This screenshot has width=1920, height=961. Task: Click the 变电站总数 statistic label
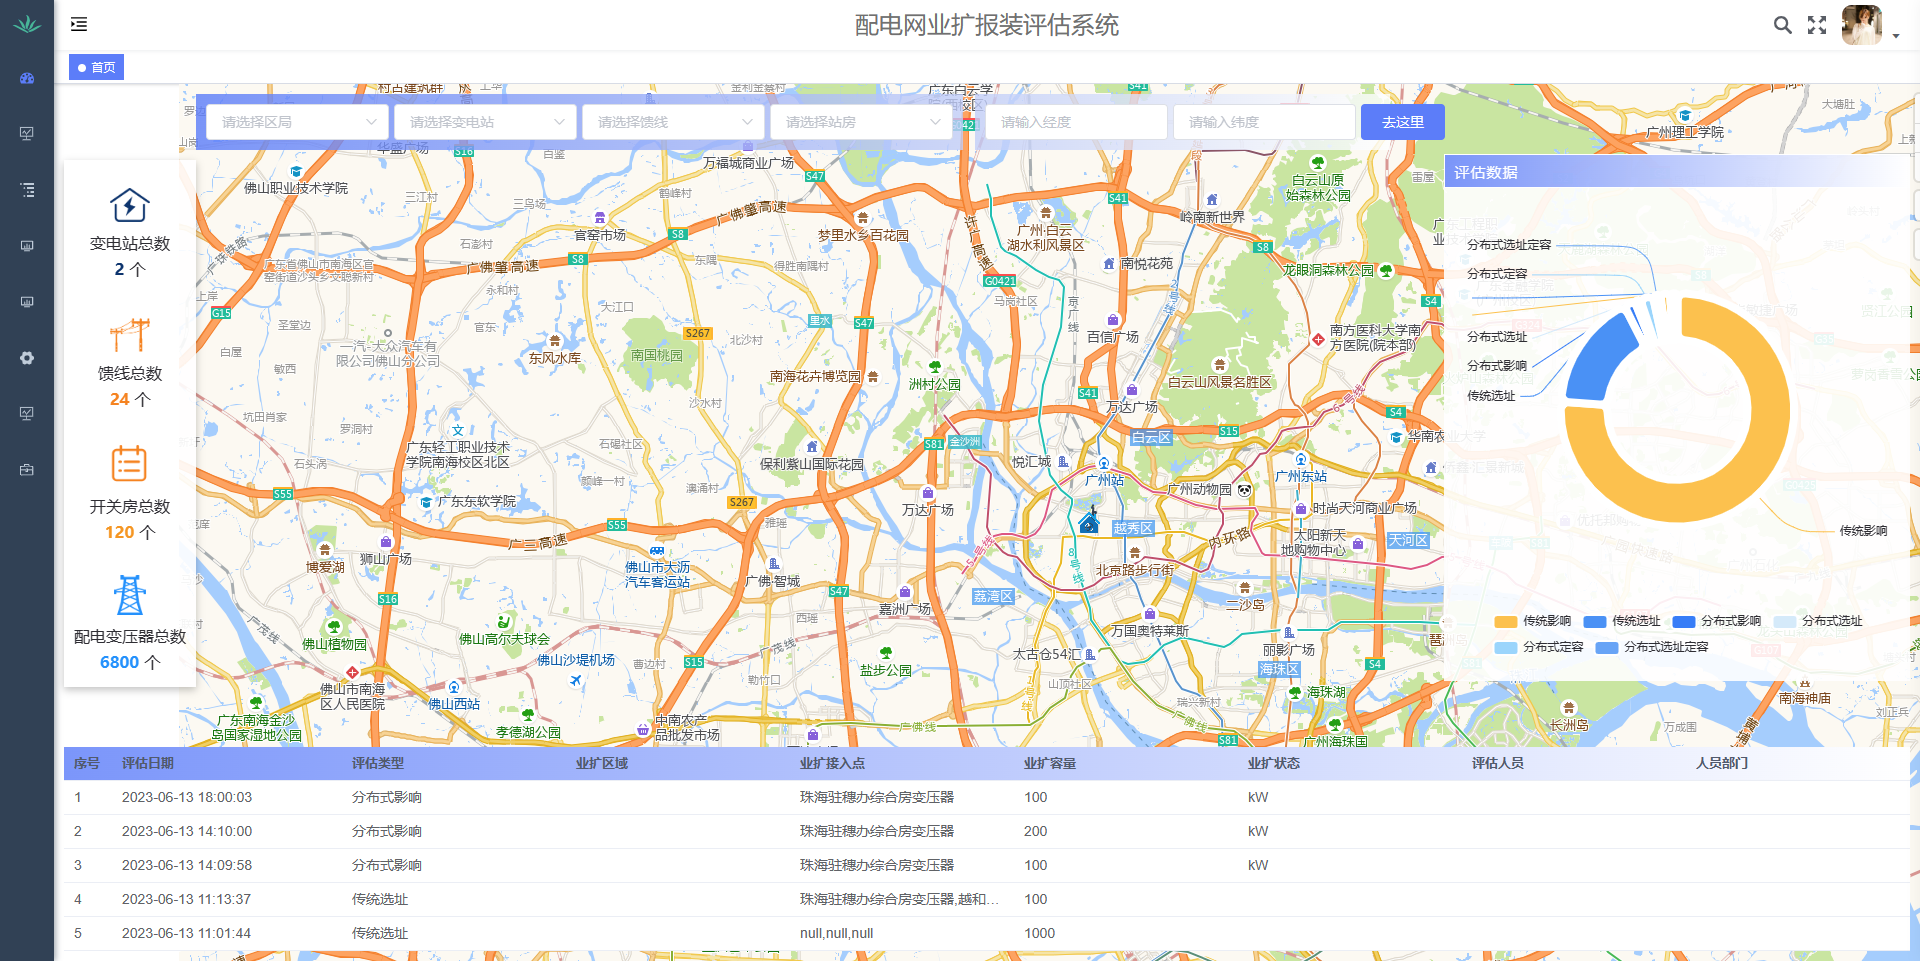pyautogui.click(x=130, y=243)
